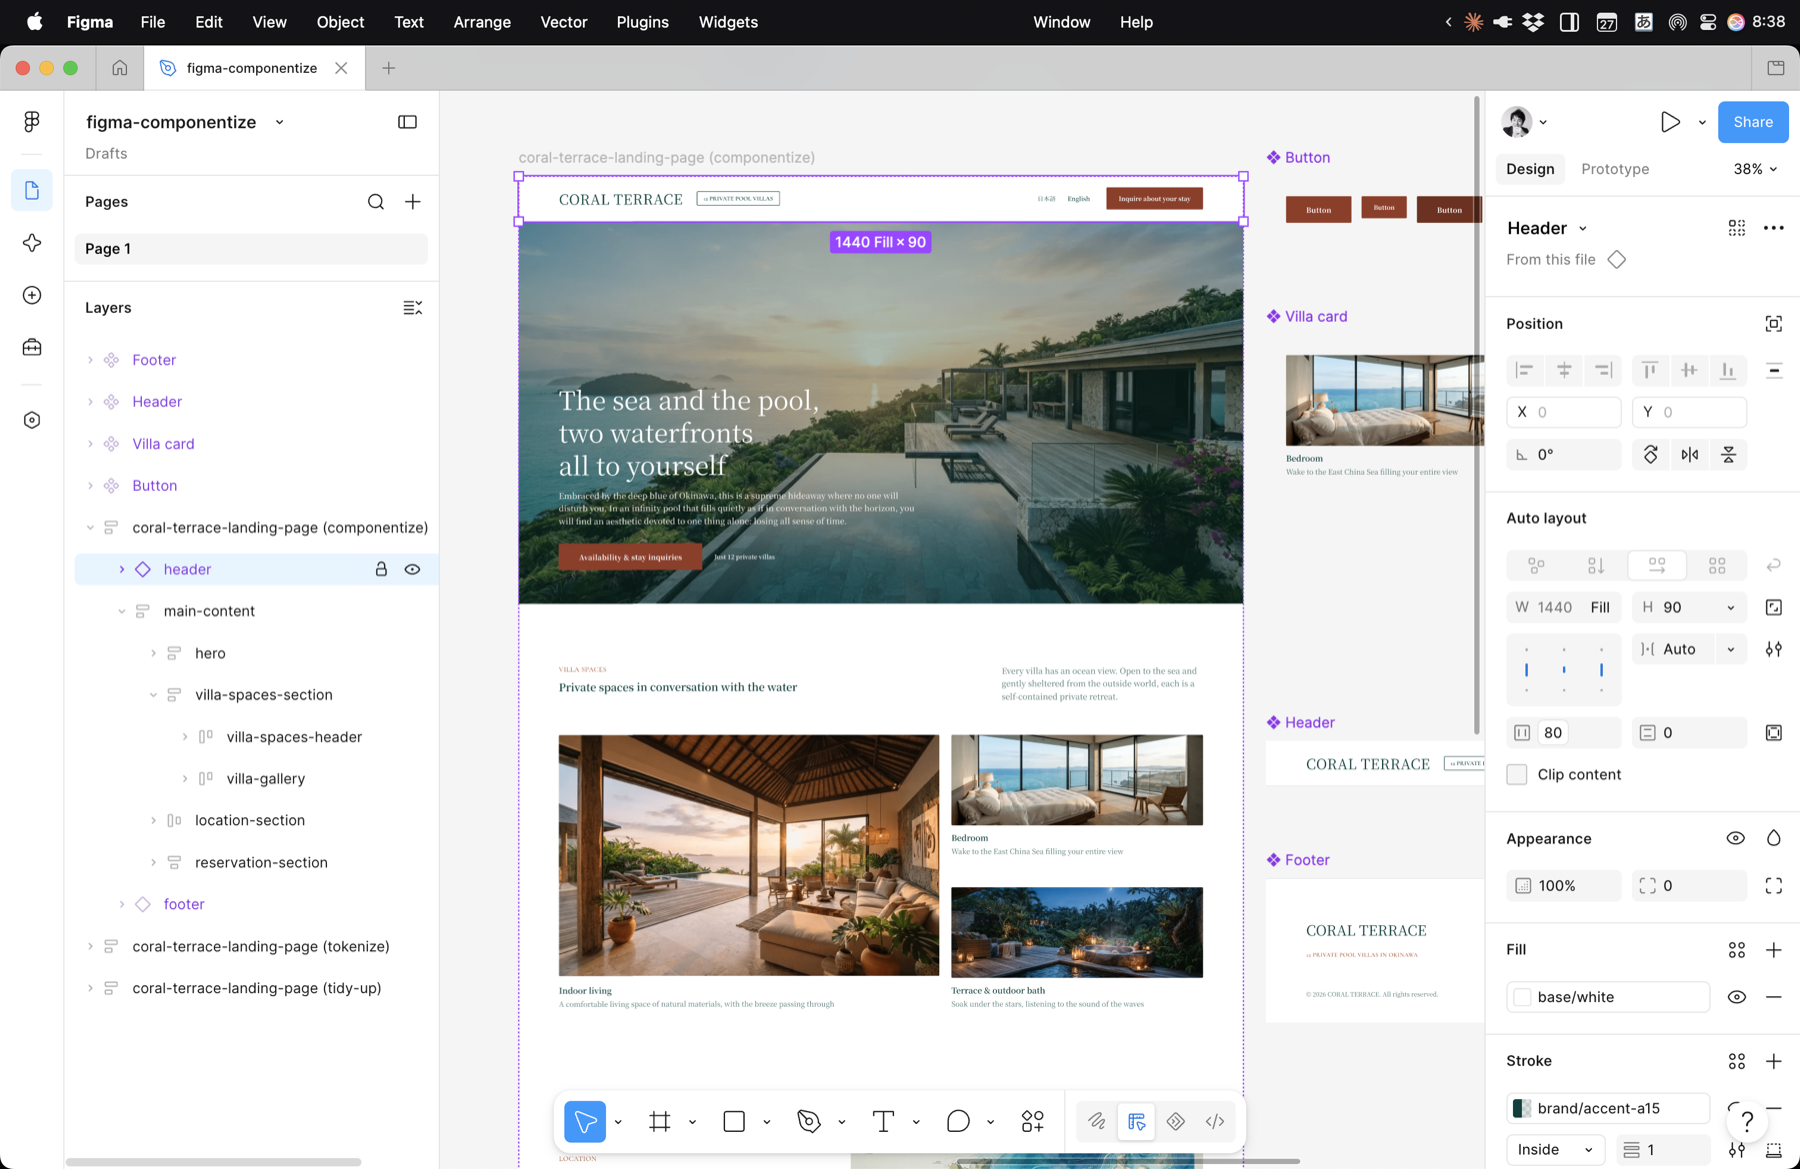The height and width of the screenshot is (1169, 1800).
Task: Select Page 1 in Pages list
Action: (x=251, y=249)
